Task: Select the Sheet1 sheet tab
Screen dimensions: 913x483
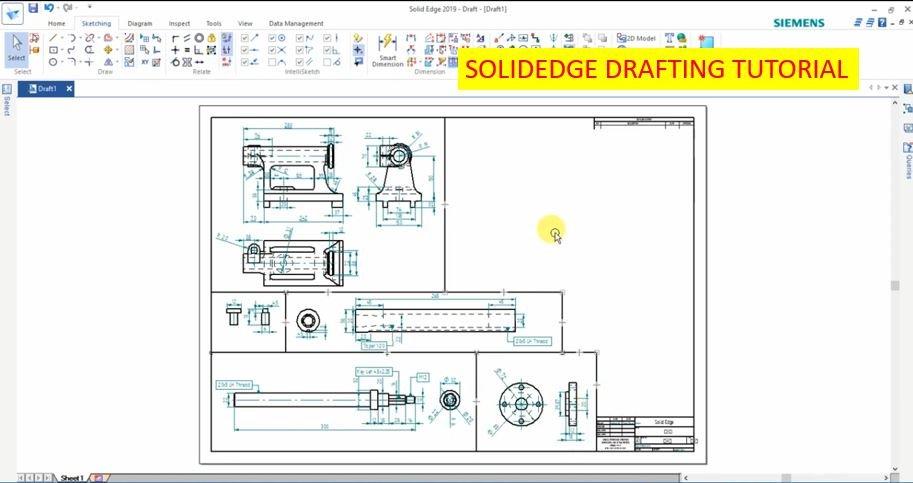Action: click(71, 478)
